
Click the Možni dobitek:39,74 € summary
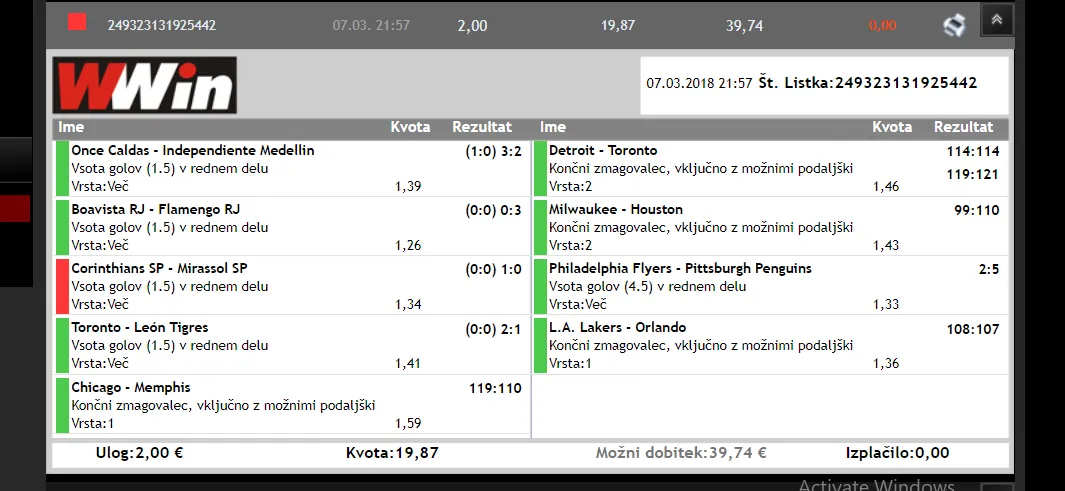pyautogui.click(x=681, y=453)
